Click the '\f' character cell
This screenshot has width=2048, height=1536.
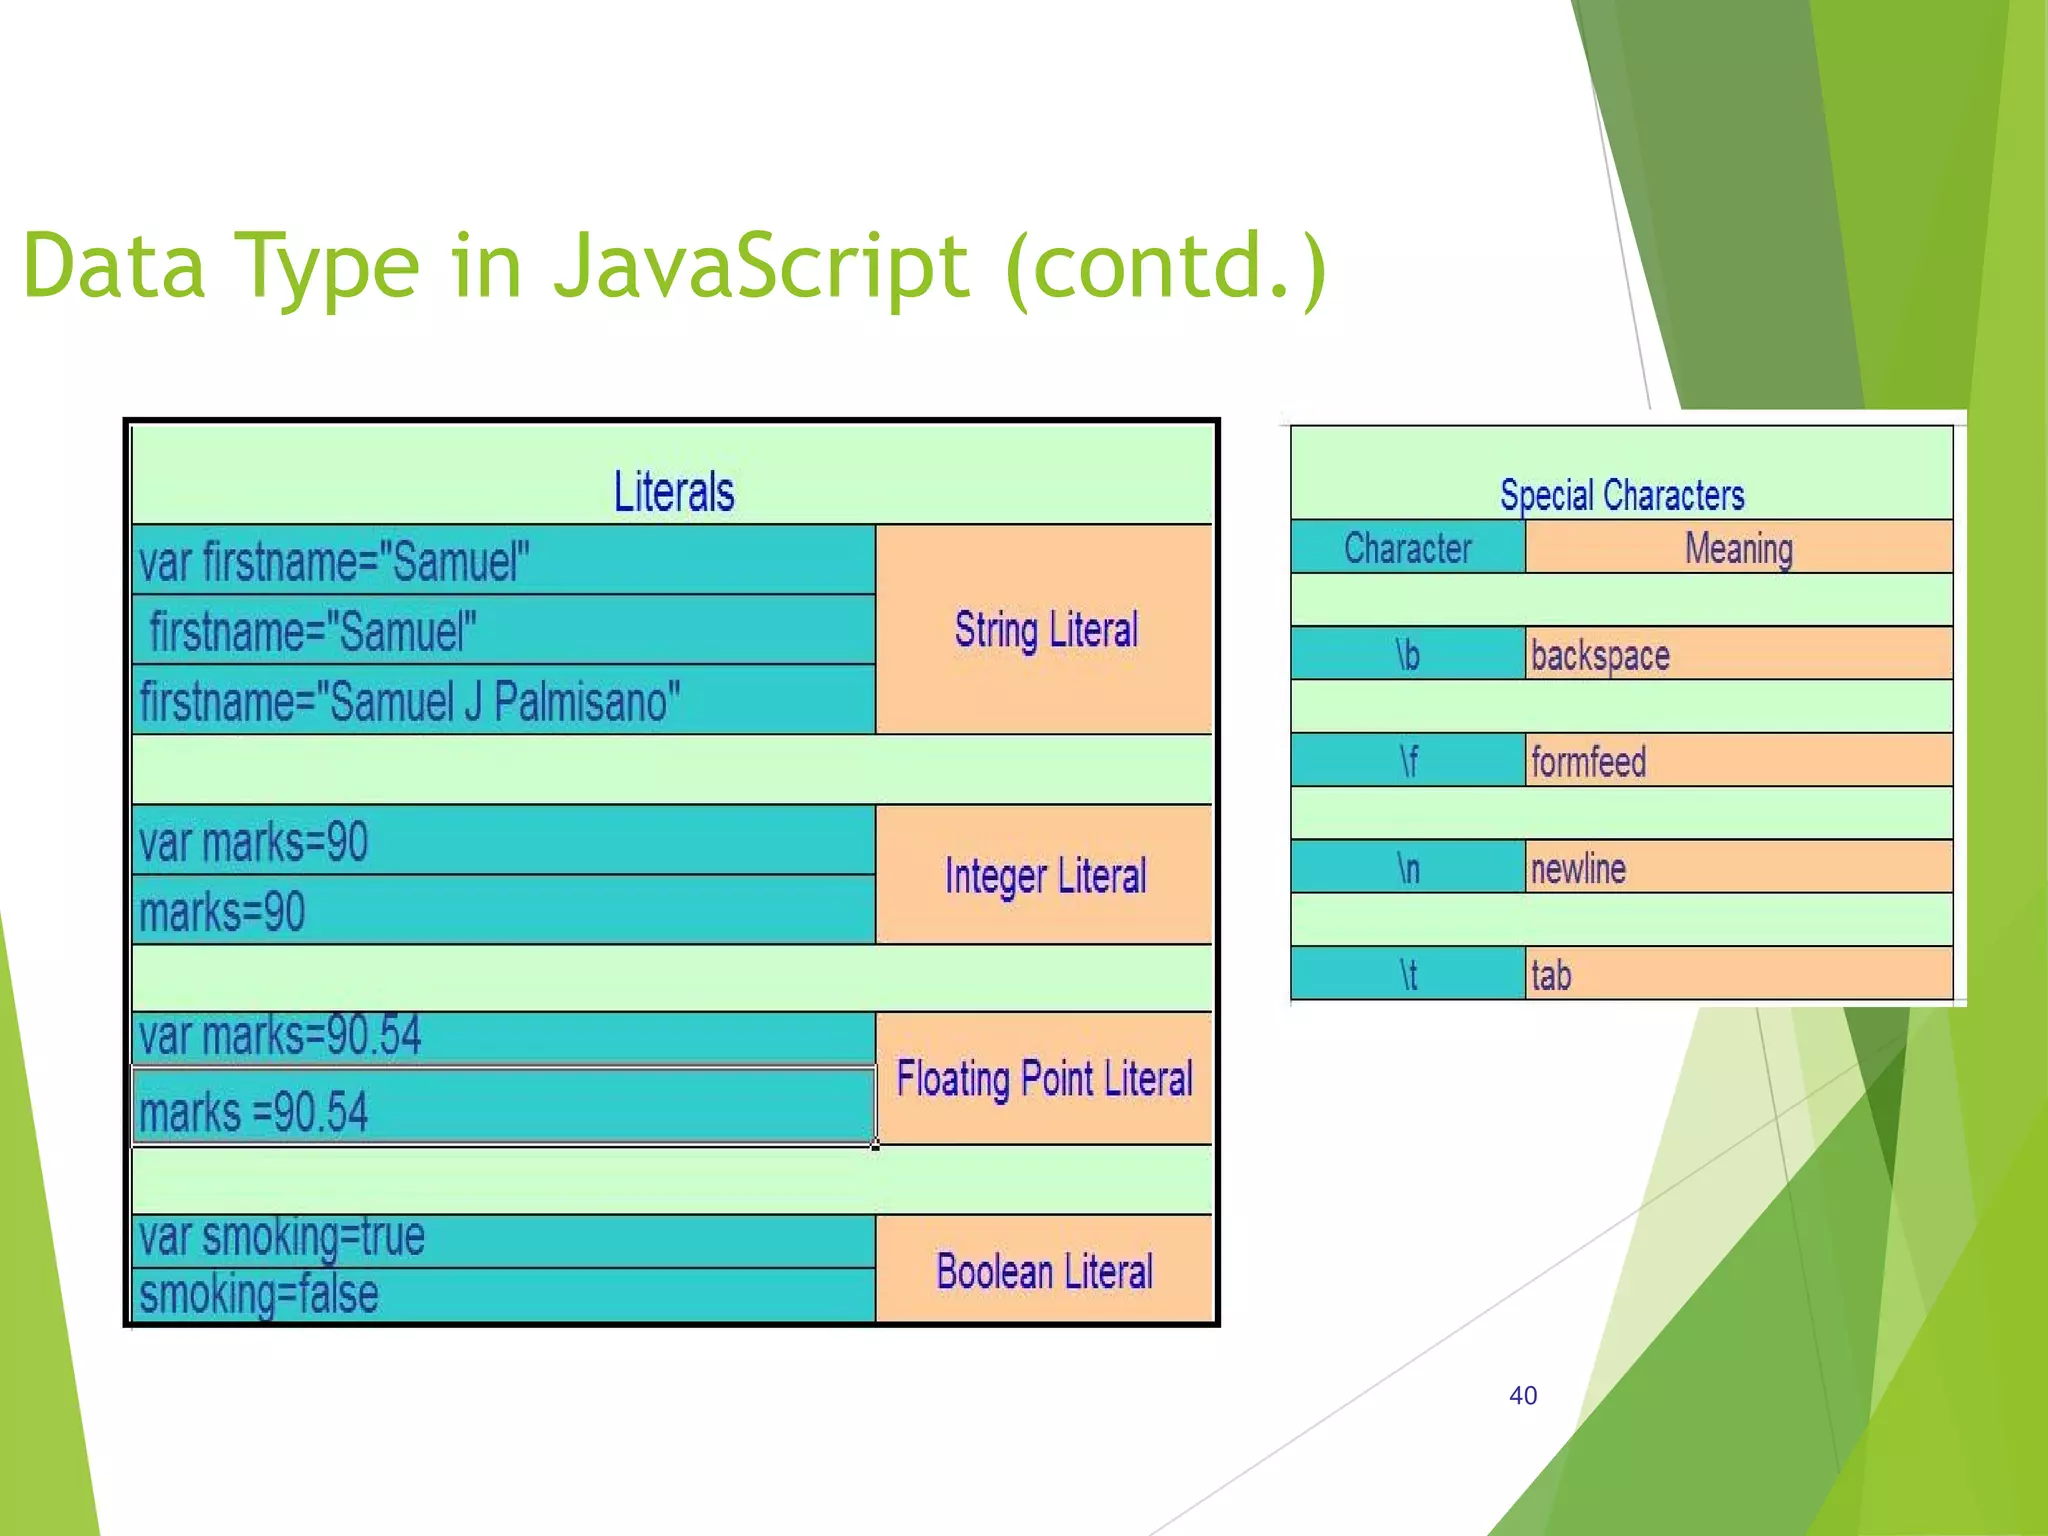1408,760
